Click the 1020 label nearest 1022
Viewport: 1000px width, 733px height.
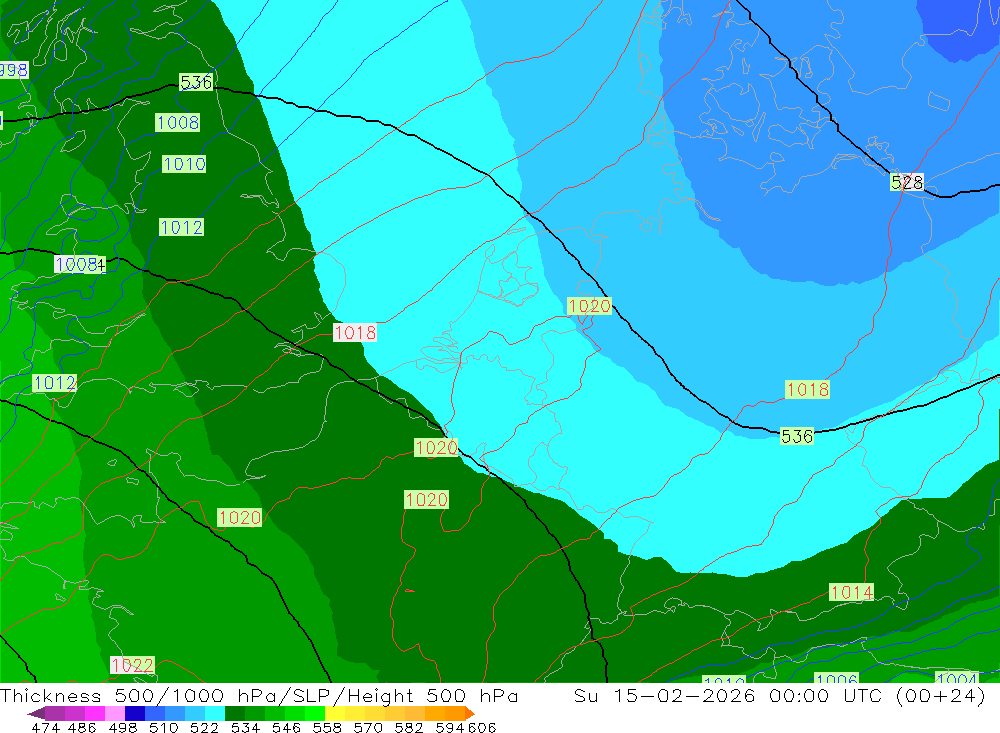click(239, 517)
